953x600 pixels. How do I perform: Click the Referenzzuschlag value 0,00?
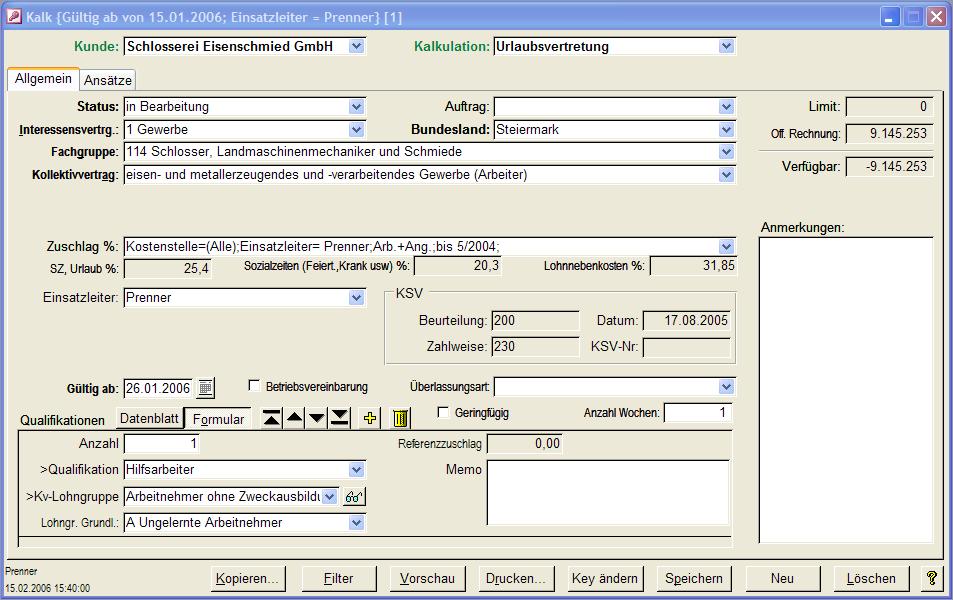coord(525,444)
